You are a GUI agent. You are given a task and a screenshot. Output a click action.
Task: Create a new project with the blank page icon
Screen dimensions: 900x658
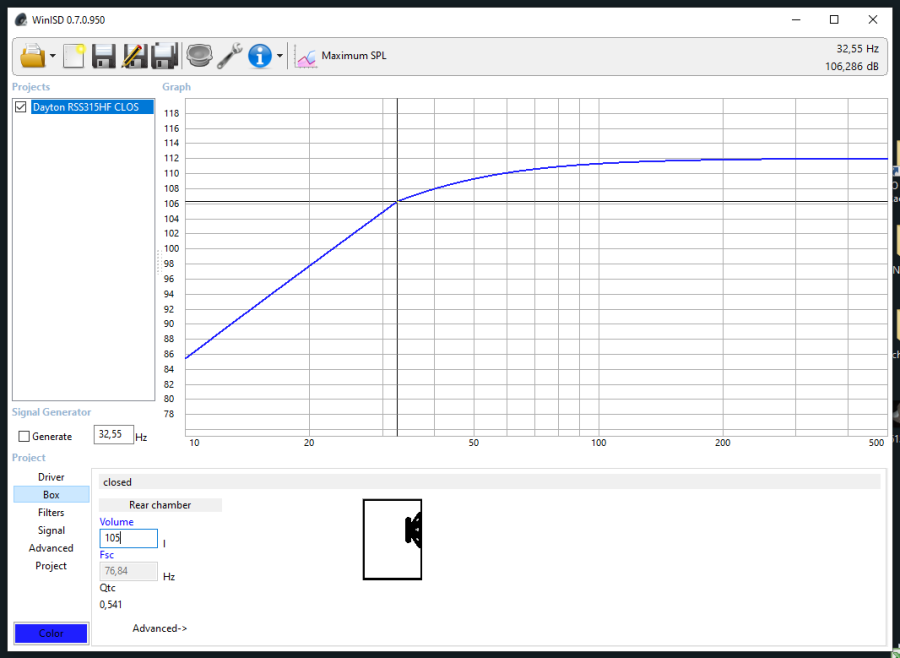74,56
